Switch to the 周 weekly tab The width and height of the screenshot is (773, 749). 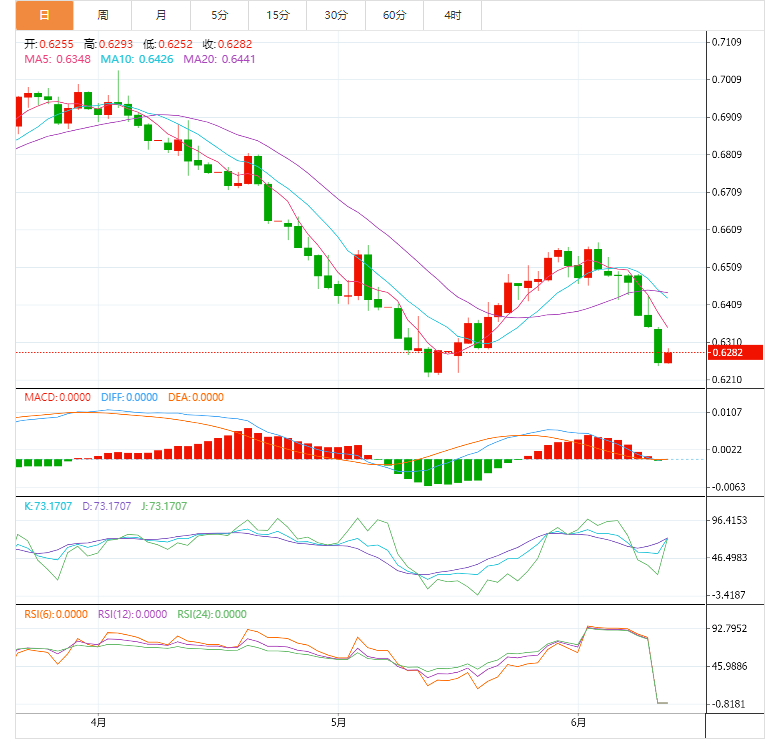(x=103, y=15)
